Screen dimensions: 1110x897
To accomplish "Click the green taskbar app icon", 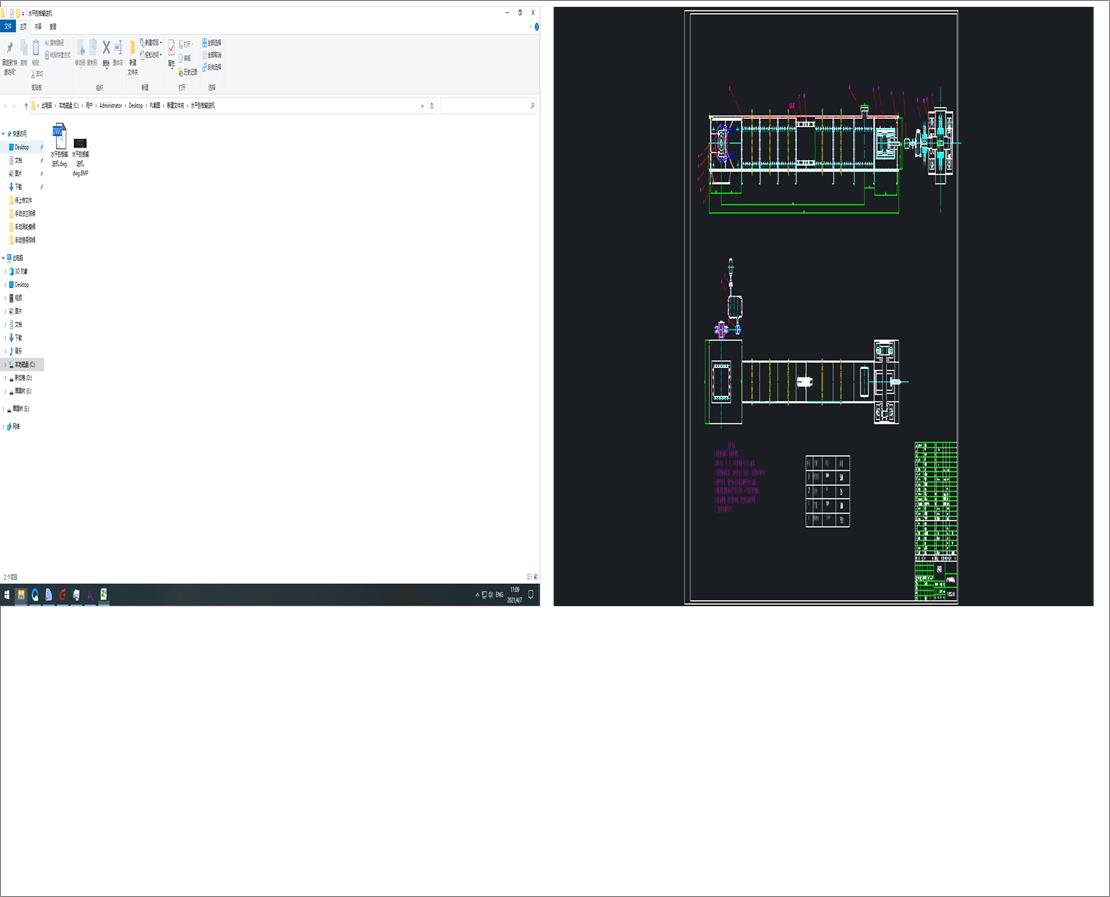I will [103, 595].
